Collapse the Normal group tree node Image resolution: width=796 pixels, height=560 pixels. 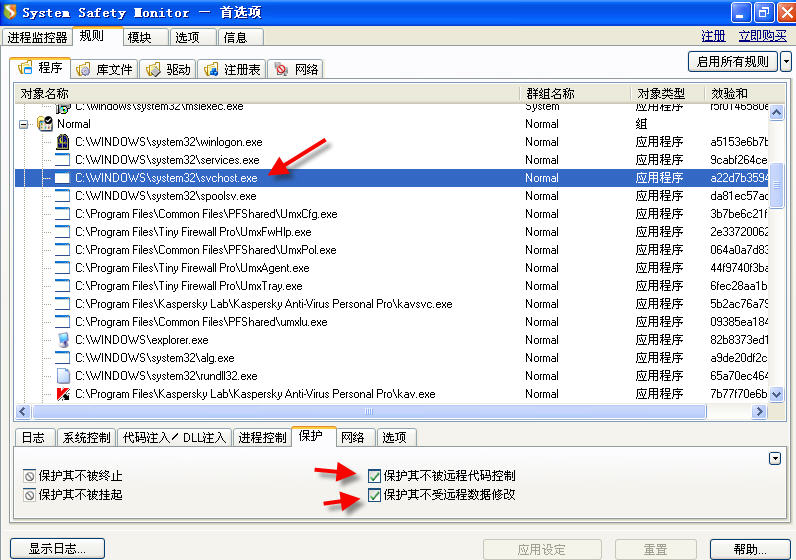[23, 124]
